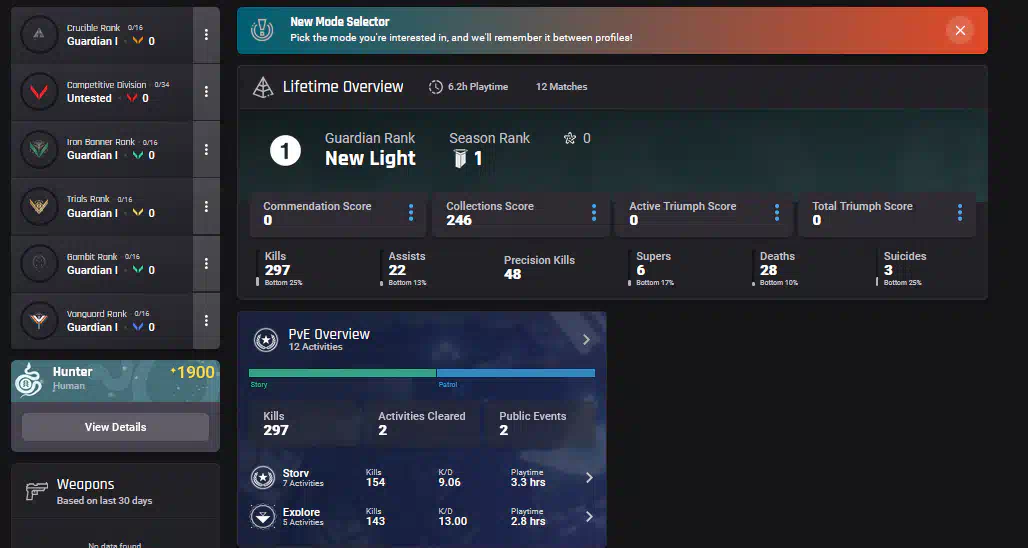Viewport: 1028px width, 548px height.
Task: Click Story playtime 3.3 hrs
Action: (528, 482)
